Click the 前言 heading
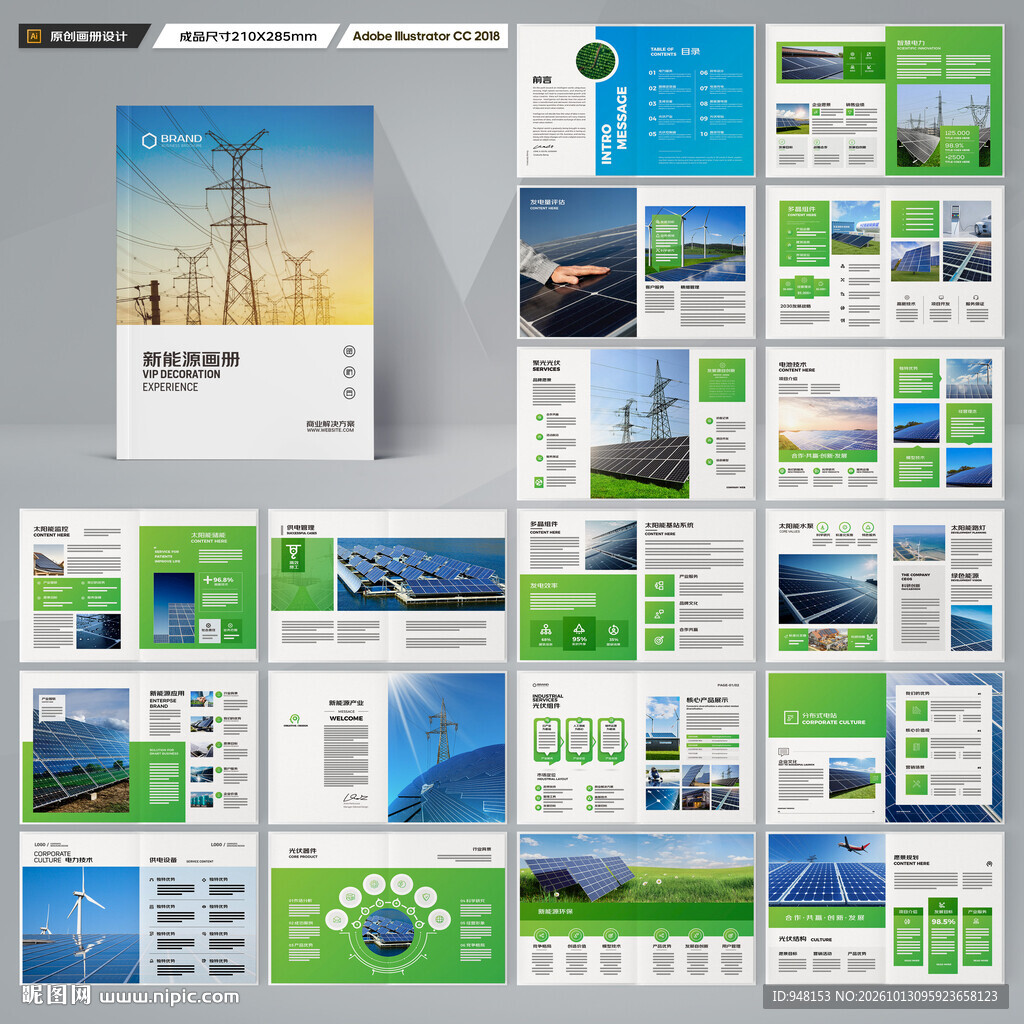This screenshot has height=1024, width=1024. point(541,80)
